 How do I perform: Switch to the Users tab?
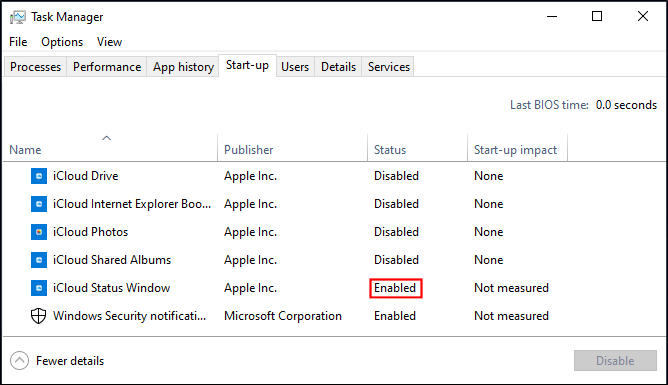295,67
